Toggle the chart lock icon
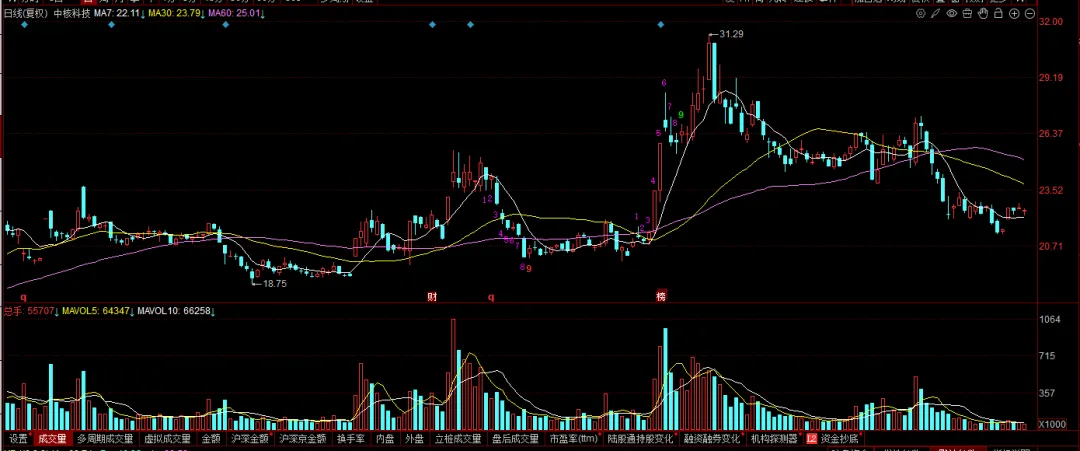The image size is (1080, 451). 998,13
